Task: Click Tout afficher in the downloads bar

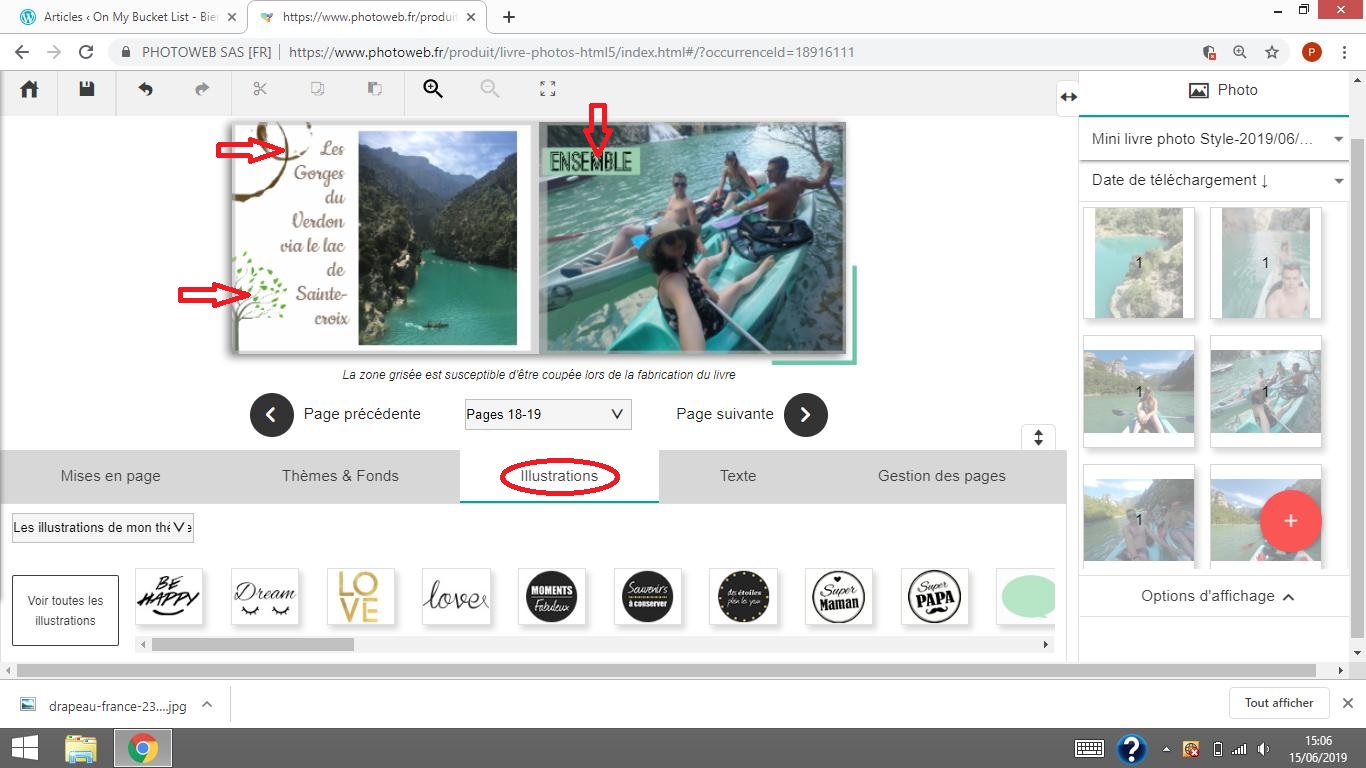Action: pyautogui.click(x=1278, y=703)
